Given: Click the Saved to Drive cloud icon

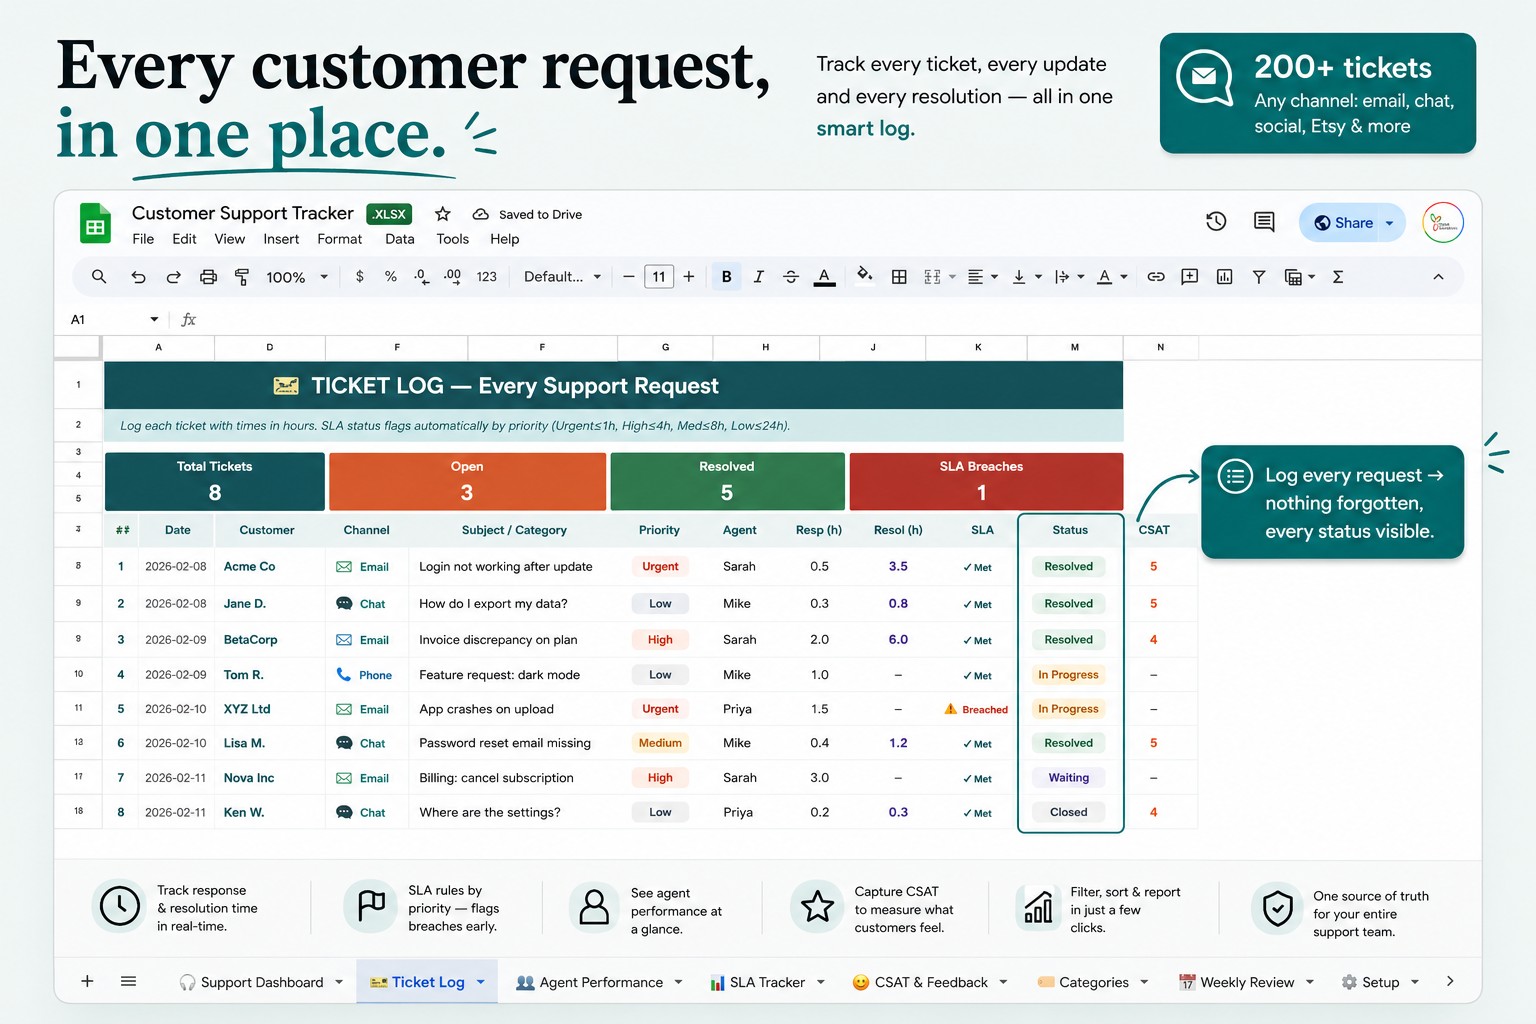Looking at the screenshot, I should coord(480,214).
